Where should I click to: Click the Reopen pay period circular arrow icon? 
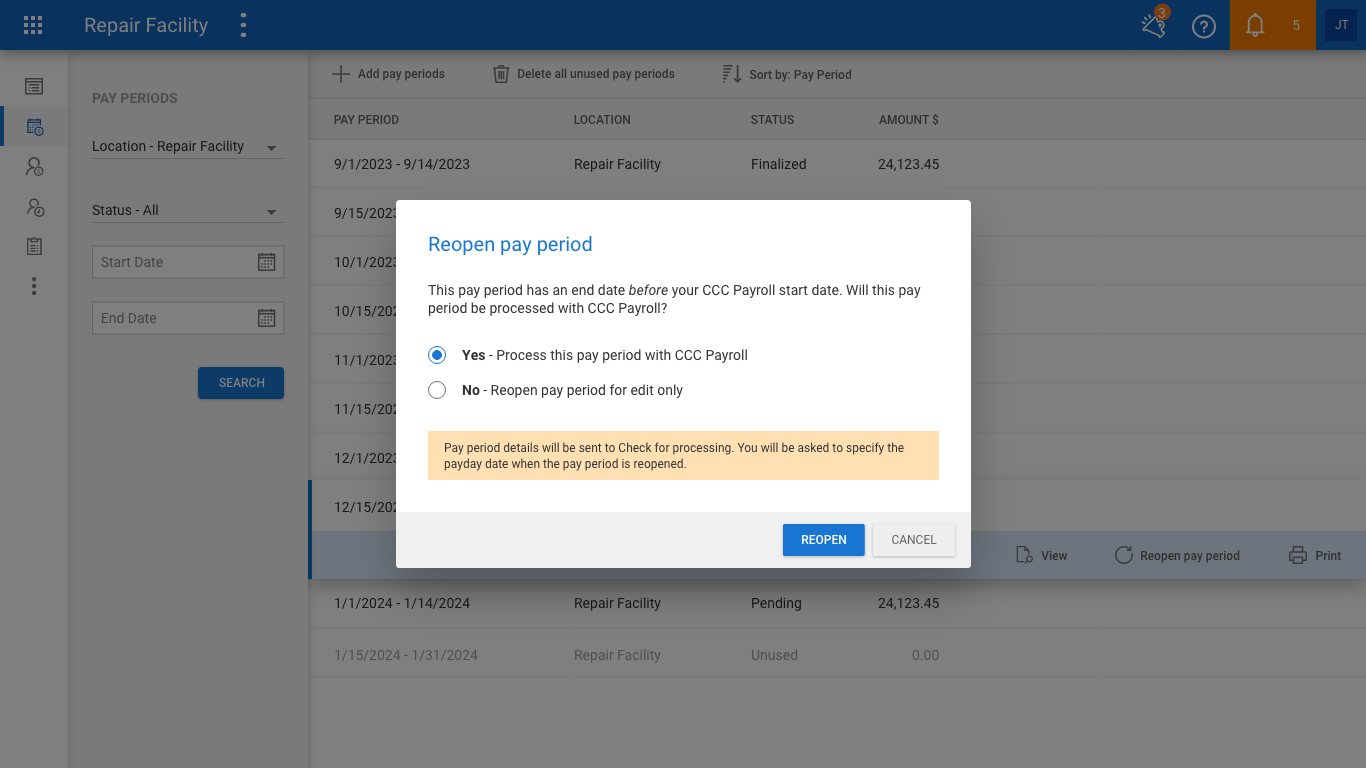(1123, 555)
